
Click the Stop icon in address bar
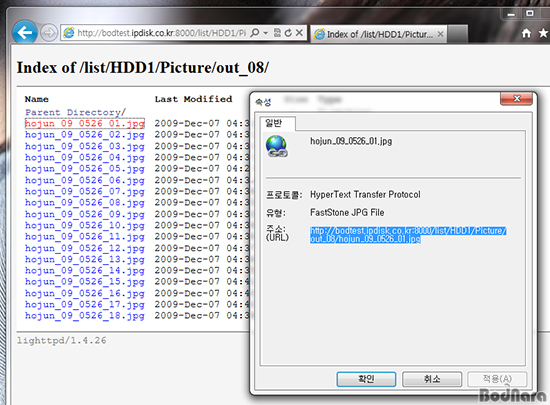299,33
